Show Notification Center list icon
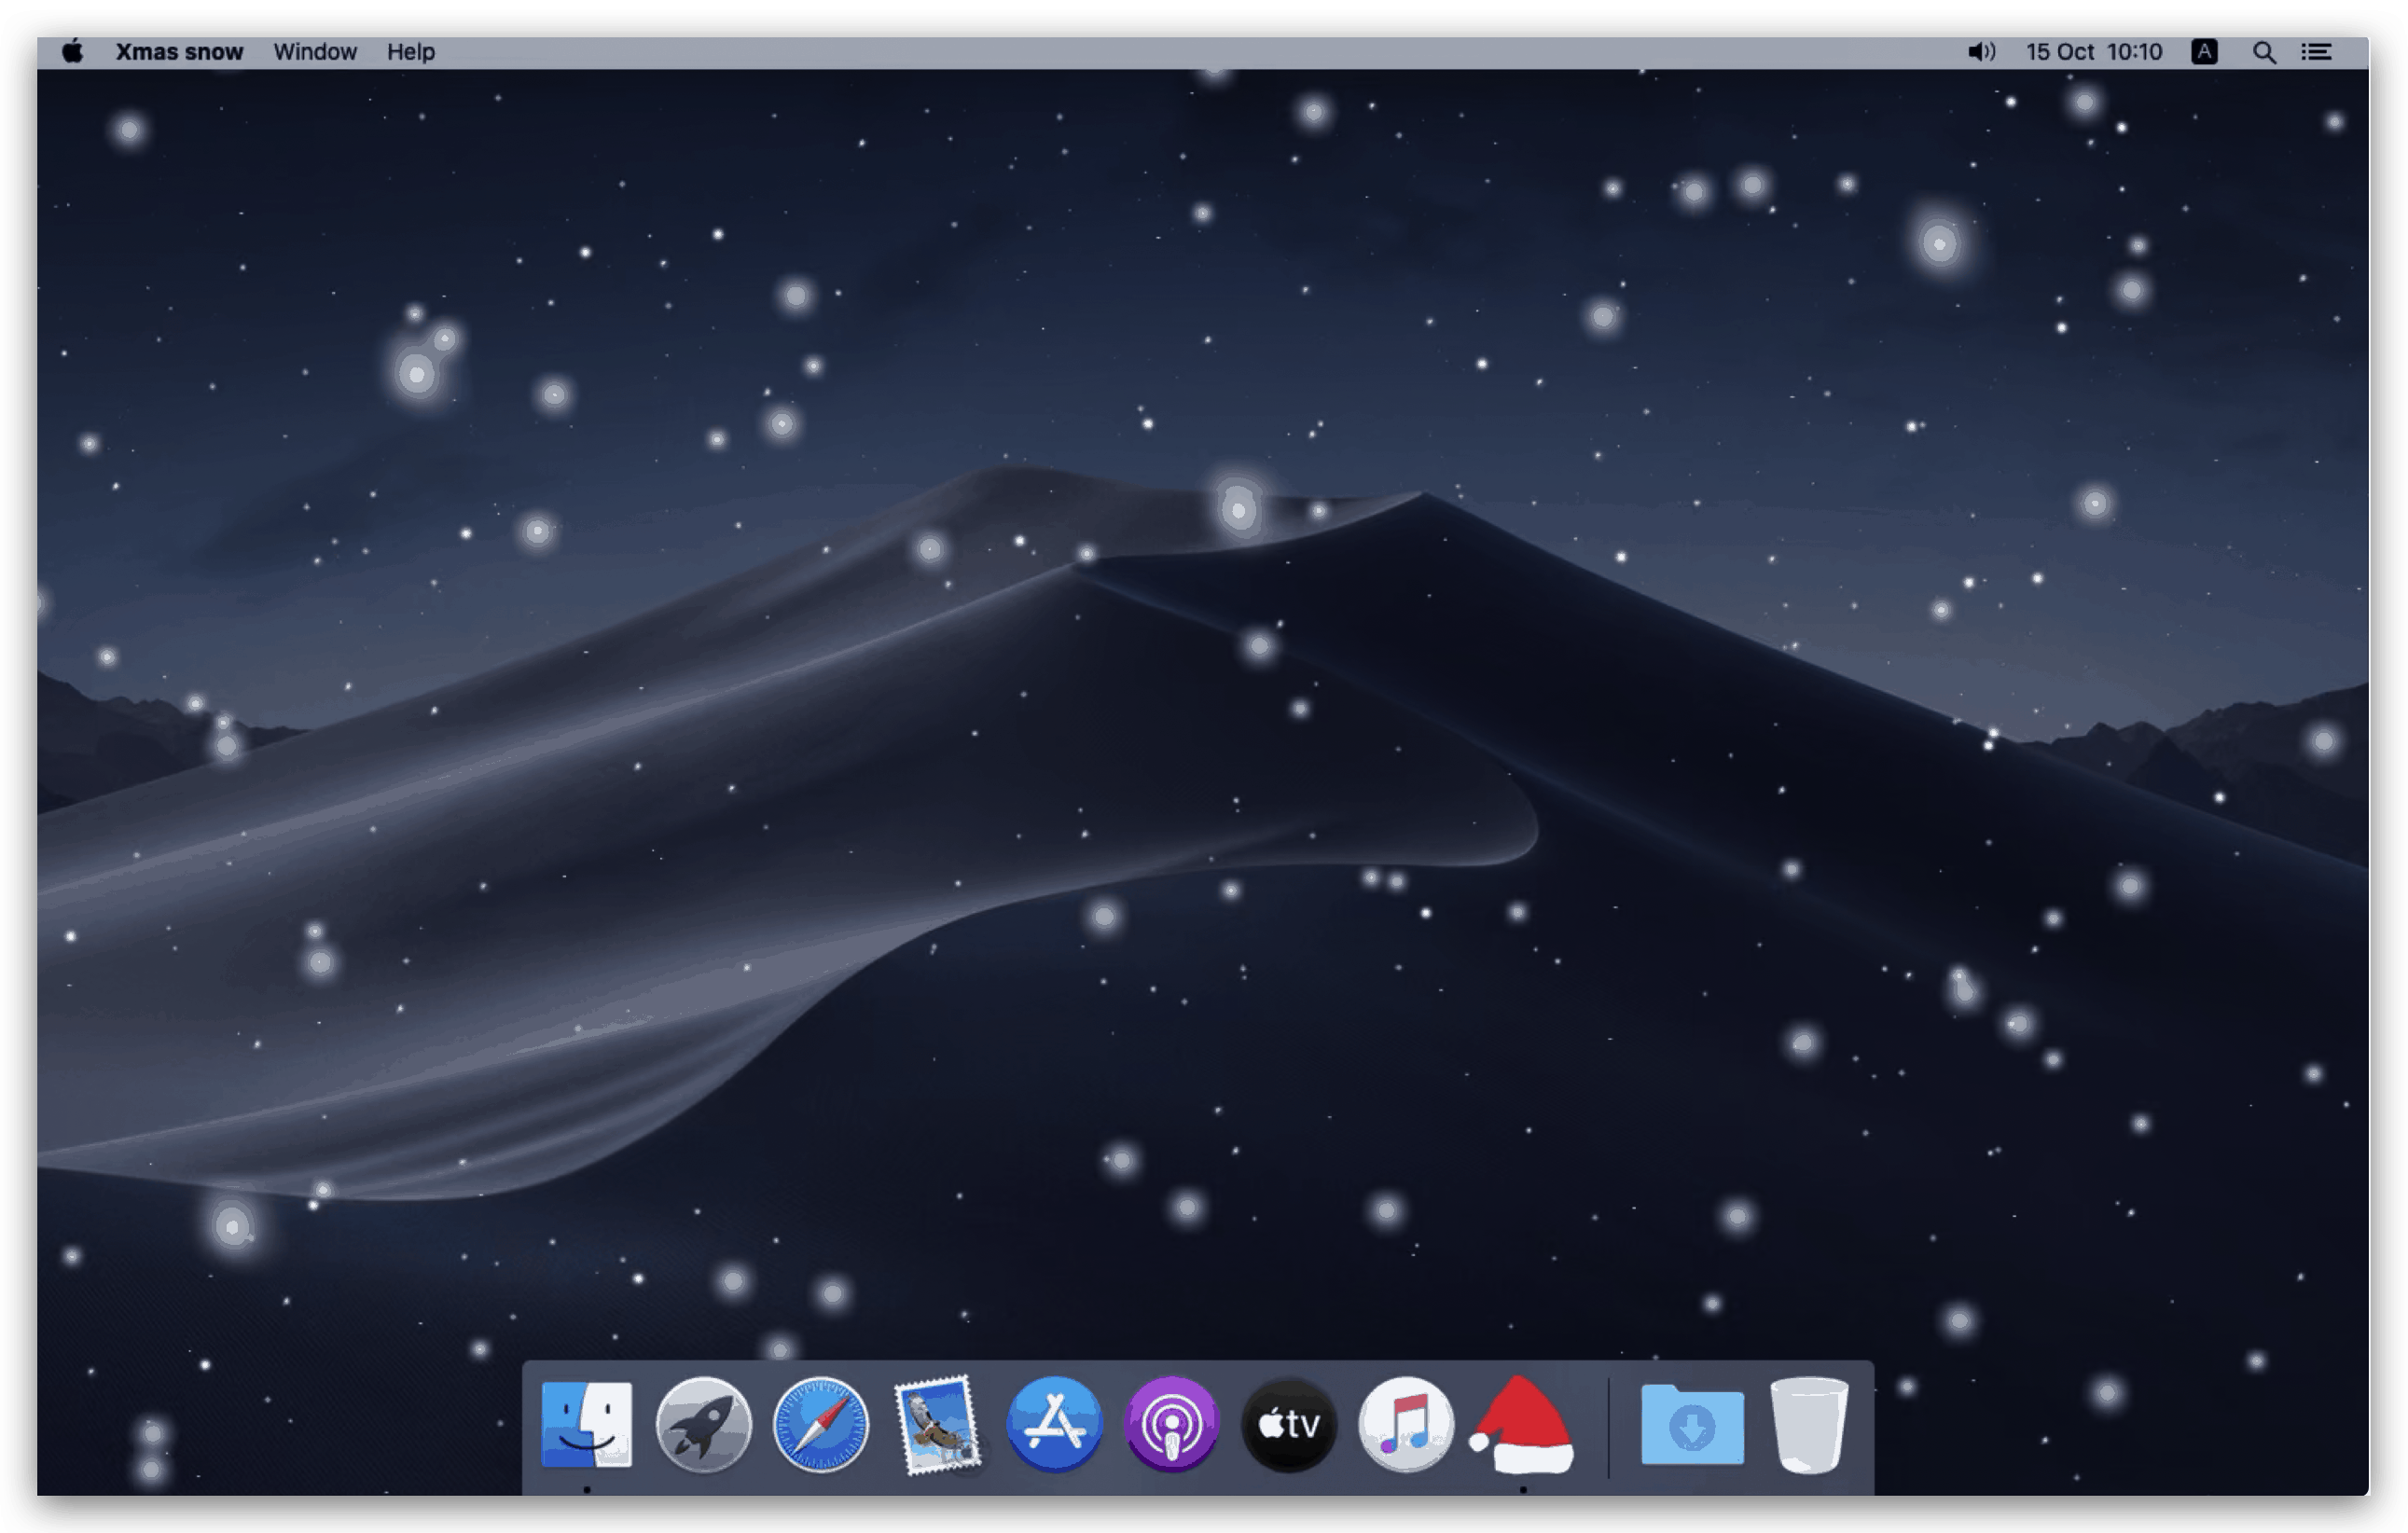 2317,52
